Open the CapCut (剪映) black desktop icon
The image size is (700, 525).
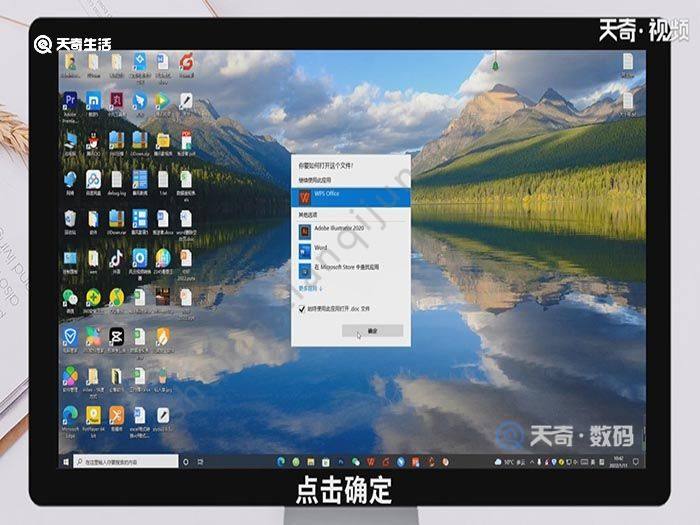[x=116, y=339]
